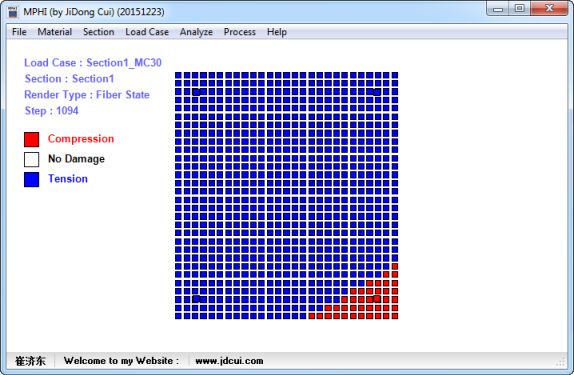Open the Analyze menu
This screenshot has width=574, height=375.
pyautogui.click(x=196, y=32)
